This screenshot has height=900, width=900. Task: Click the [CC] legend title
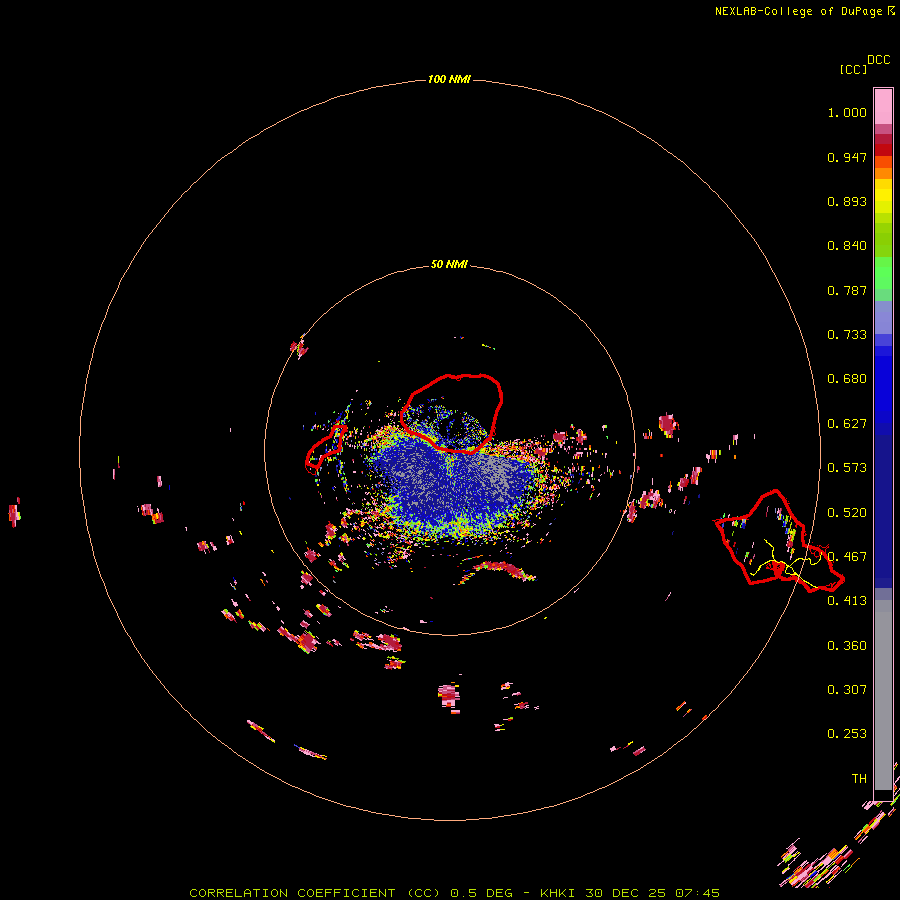click(853, 69)
